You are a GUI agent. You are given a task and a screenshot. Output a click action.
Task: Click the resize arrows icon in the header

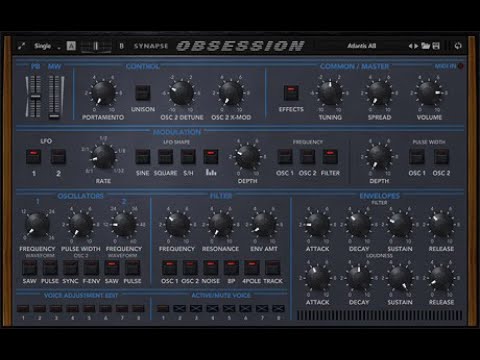pyautogui.click(x=22, y=46)
